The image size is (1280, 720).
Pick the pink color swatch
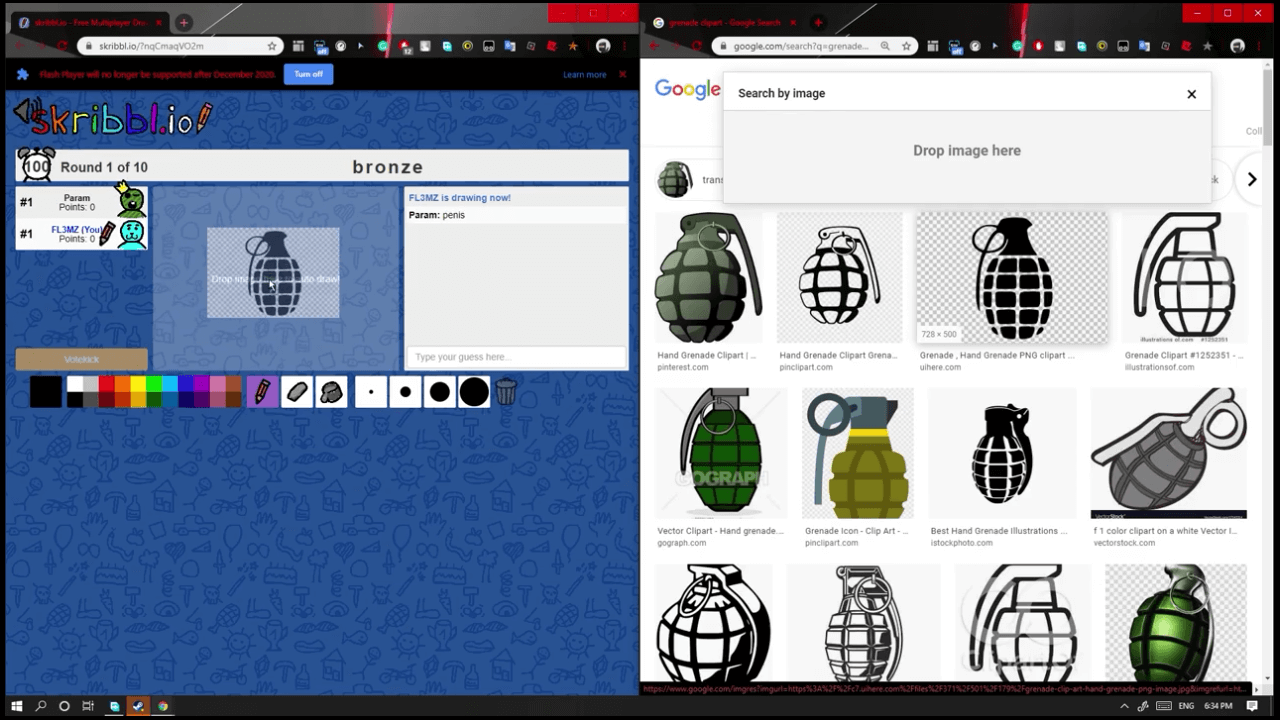tap(217, 384)
